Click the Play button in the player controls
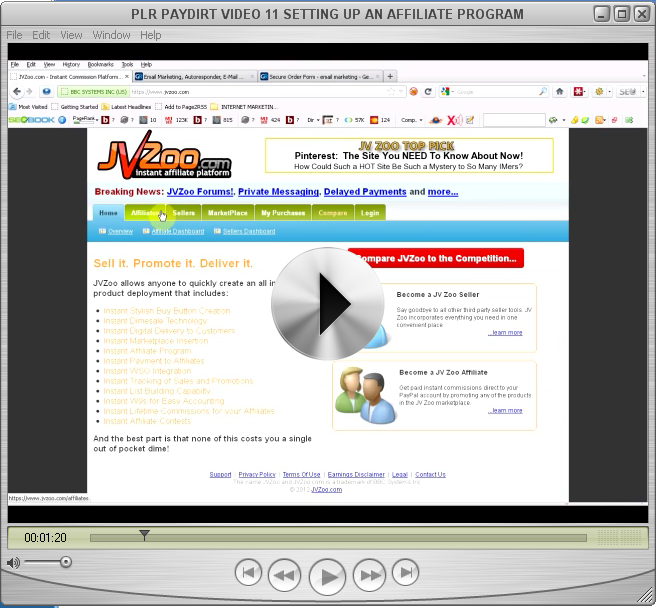 coord(327,577)
